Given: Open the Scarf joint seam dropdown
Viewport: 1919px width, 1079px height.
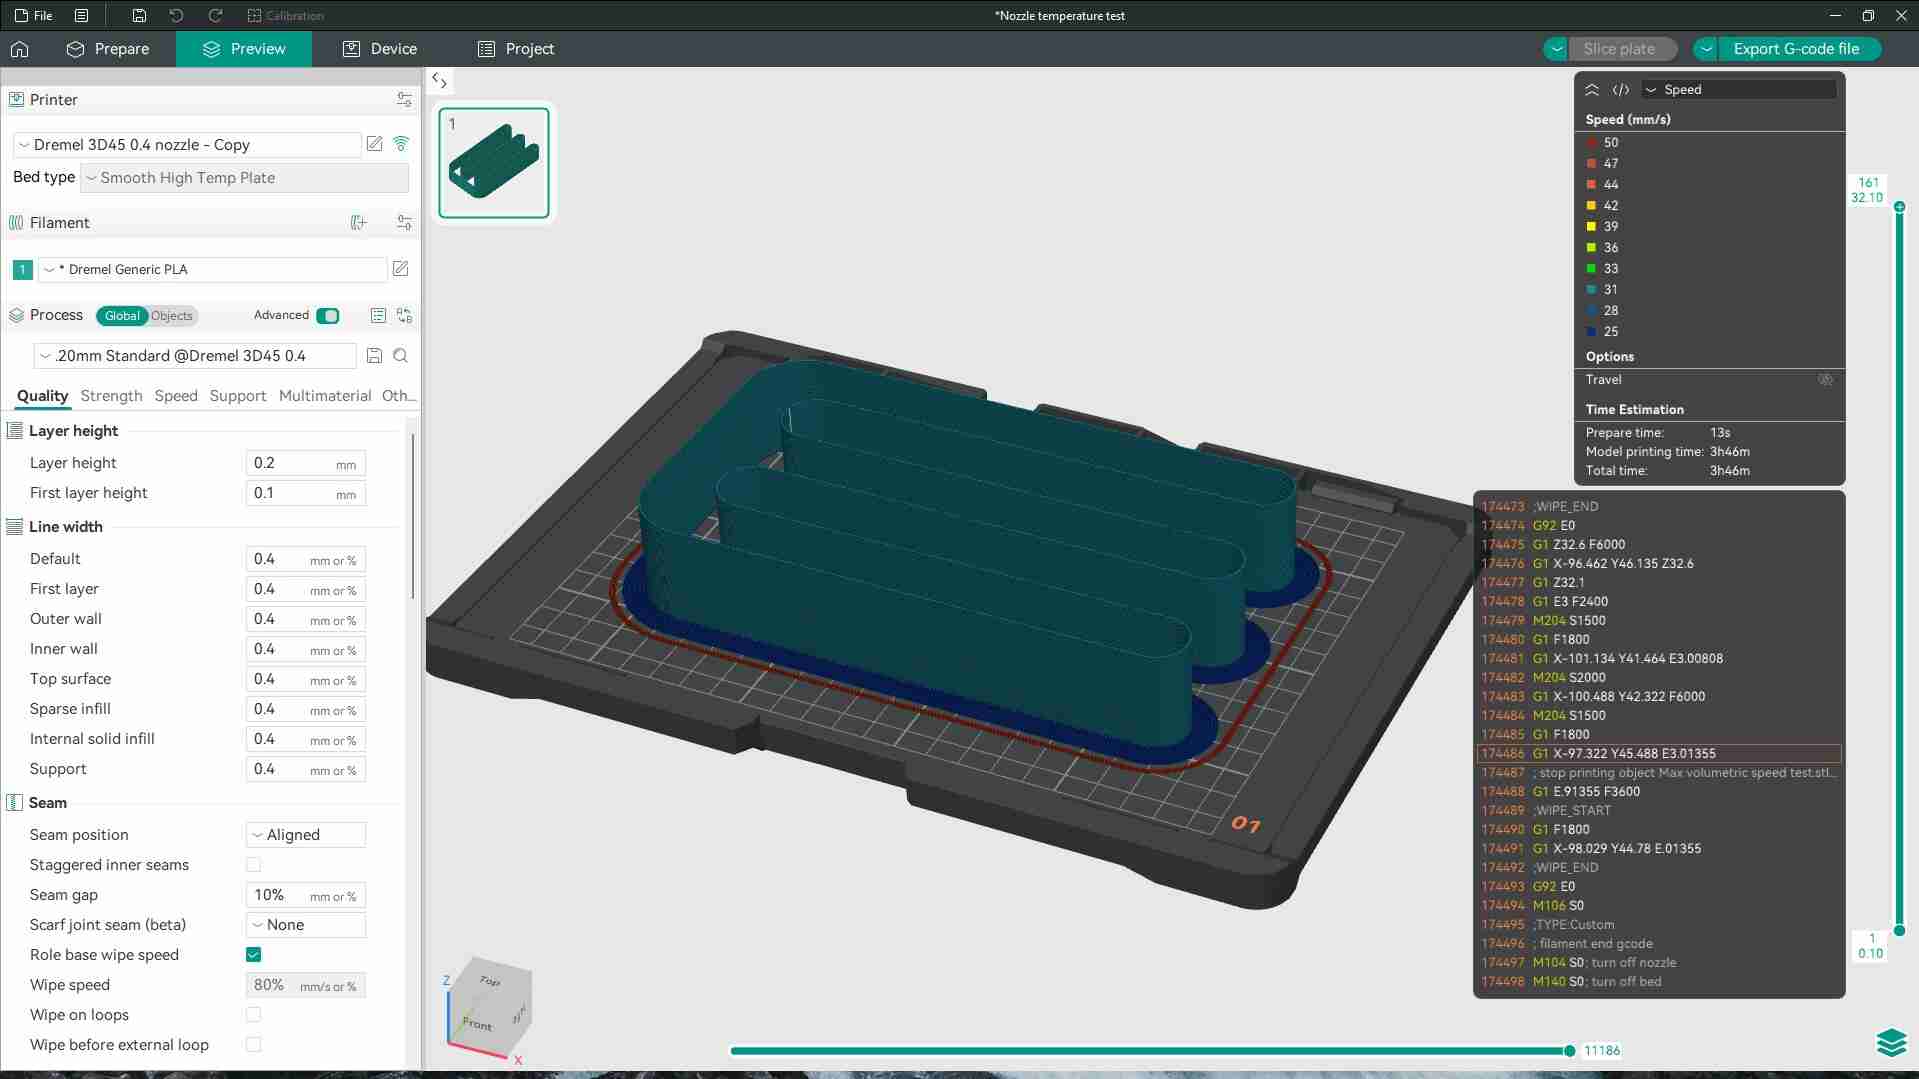Looking at the screenshot, I should (x=306, y=925).
